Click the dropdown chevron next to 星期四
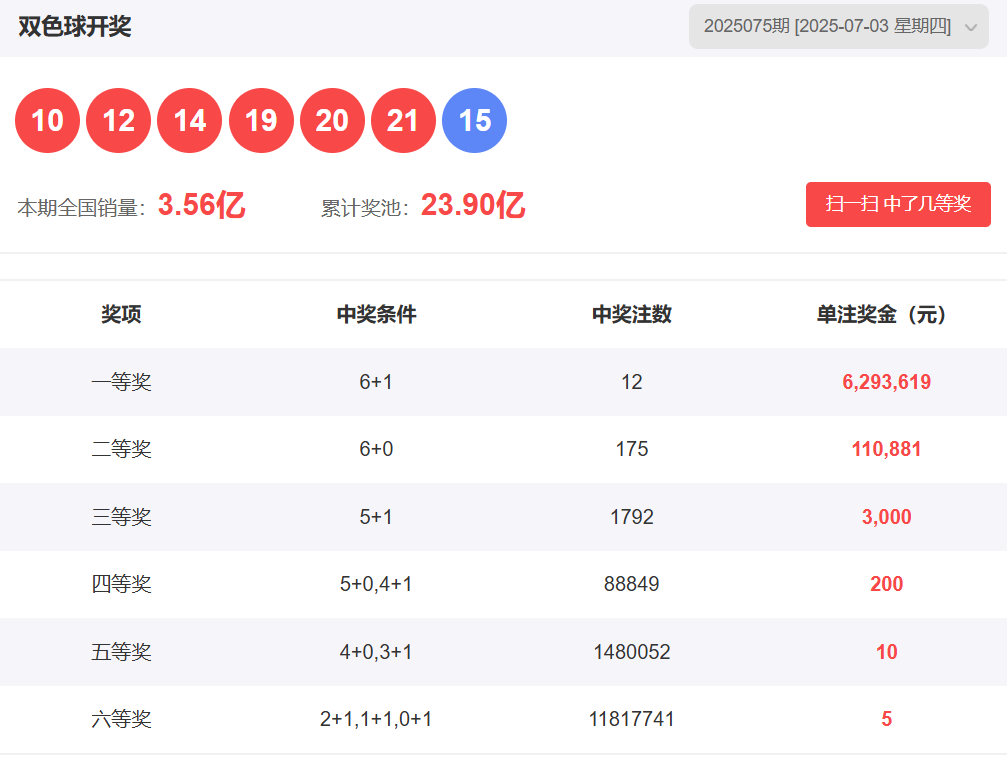Viewport: 1007px width, 777px height. pos(971,27)
